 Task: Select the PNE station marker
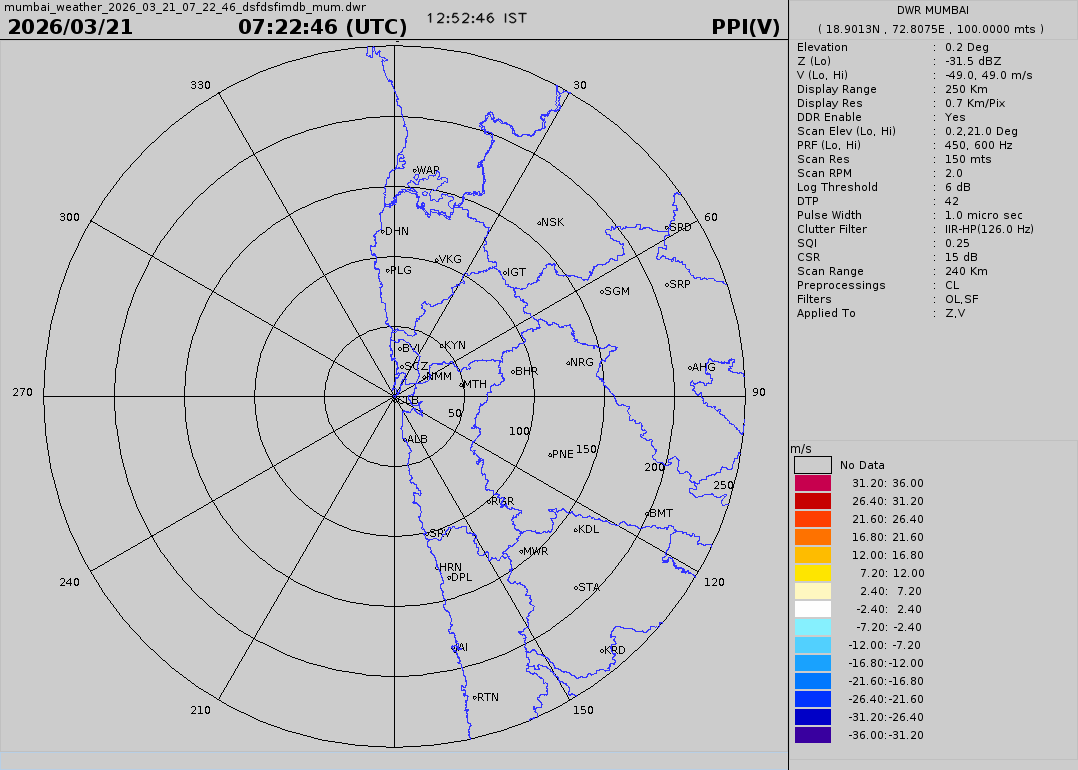click(x=551, y=454)
